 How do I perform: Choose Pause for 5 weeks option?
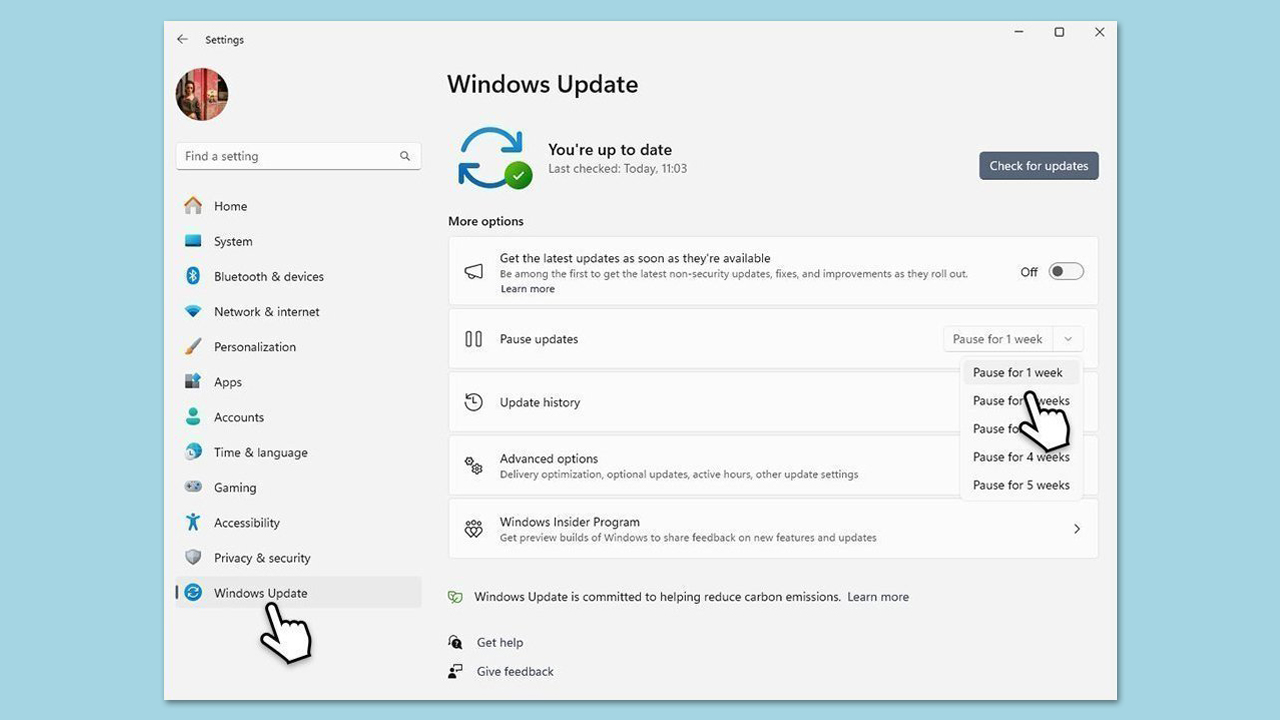pos(1021,485)
